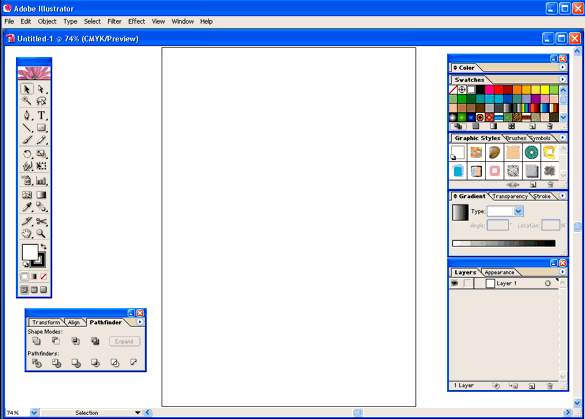This screenshot has height=419, width=585.
Task: Click the Minus Back pathfinder icon
Action: click(133, 362)
